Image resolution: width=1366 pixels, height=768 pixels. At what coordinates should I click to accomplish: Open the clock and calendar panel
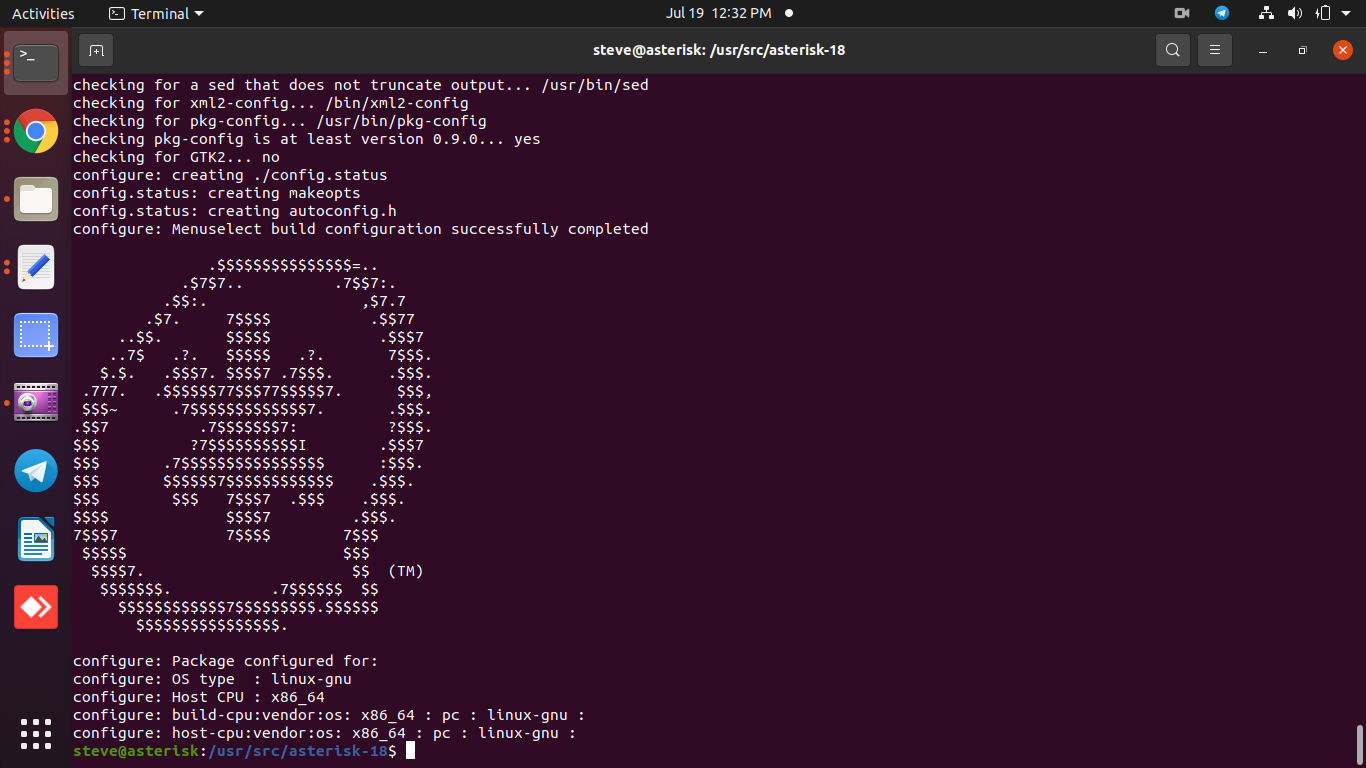(719, 13)
